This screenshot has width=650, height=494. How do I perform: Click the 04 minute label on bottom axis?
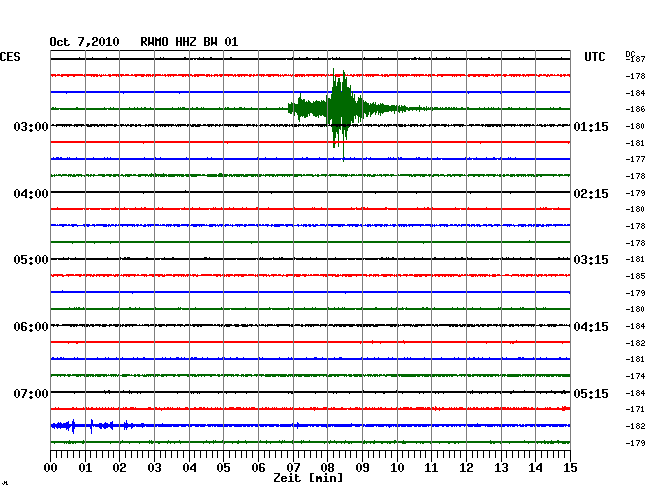coord(189,467)
